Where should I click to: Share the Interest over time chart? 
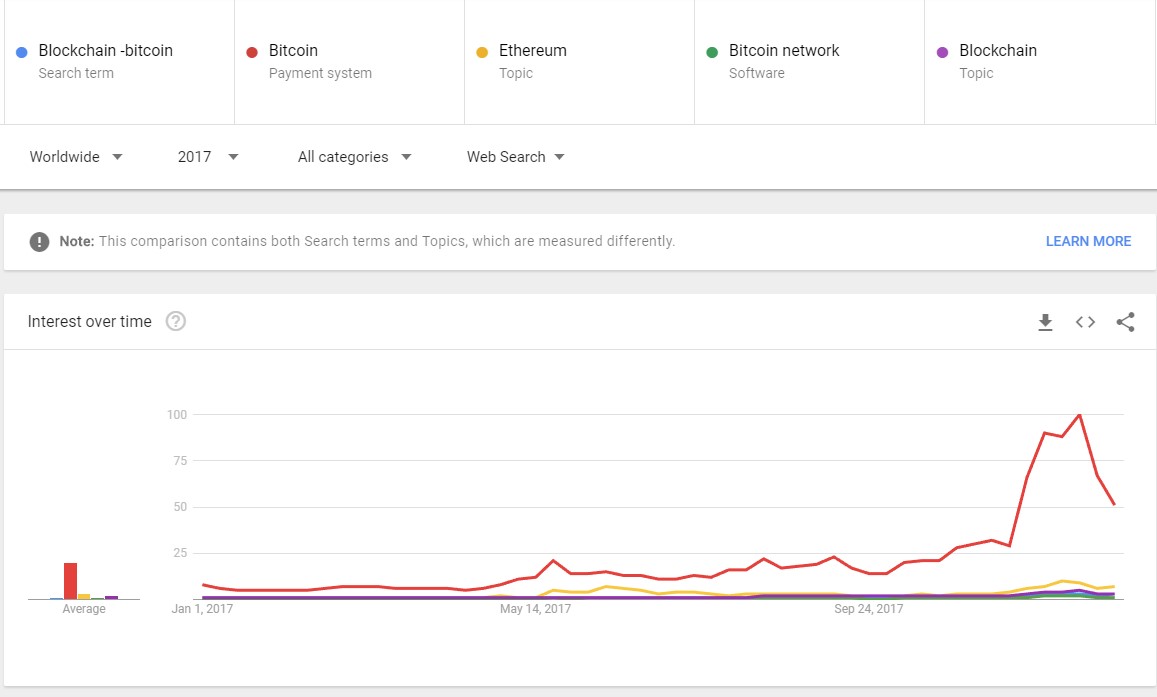click(1125, 322)
